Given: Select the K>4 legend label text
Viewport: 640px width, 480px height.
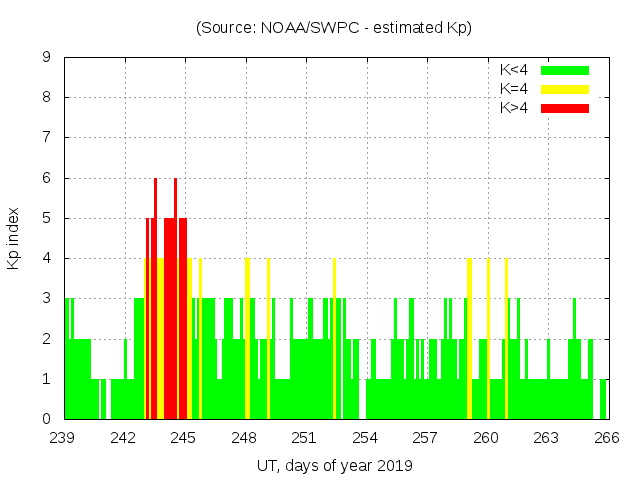Looking at the screenshot, I should click(x=514, y=108).
